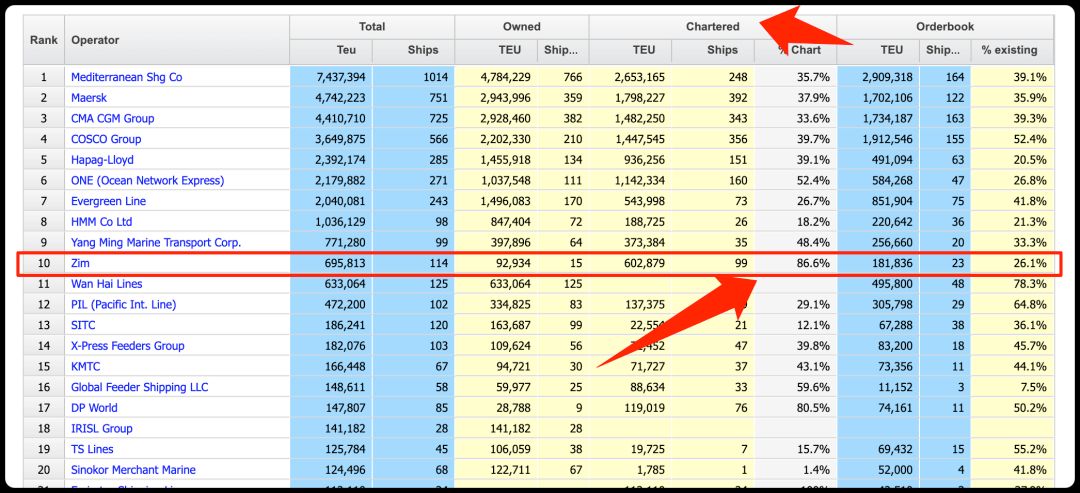This screenshot has width=1080, height=493.
Task: Select the Sinokor Merchant Marine link
Action: tap(133, 470)
